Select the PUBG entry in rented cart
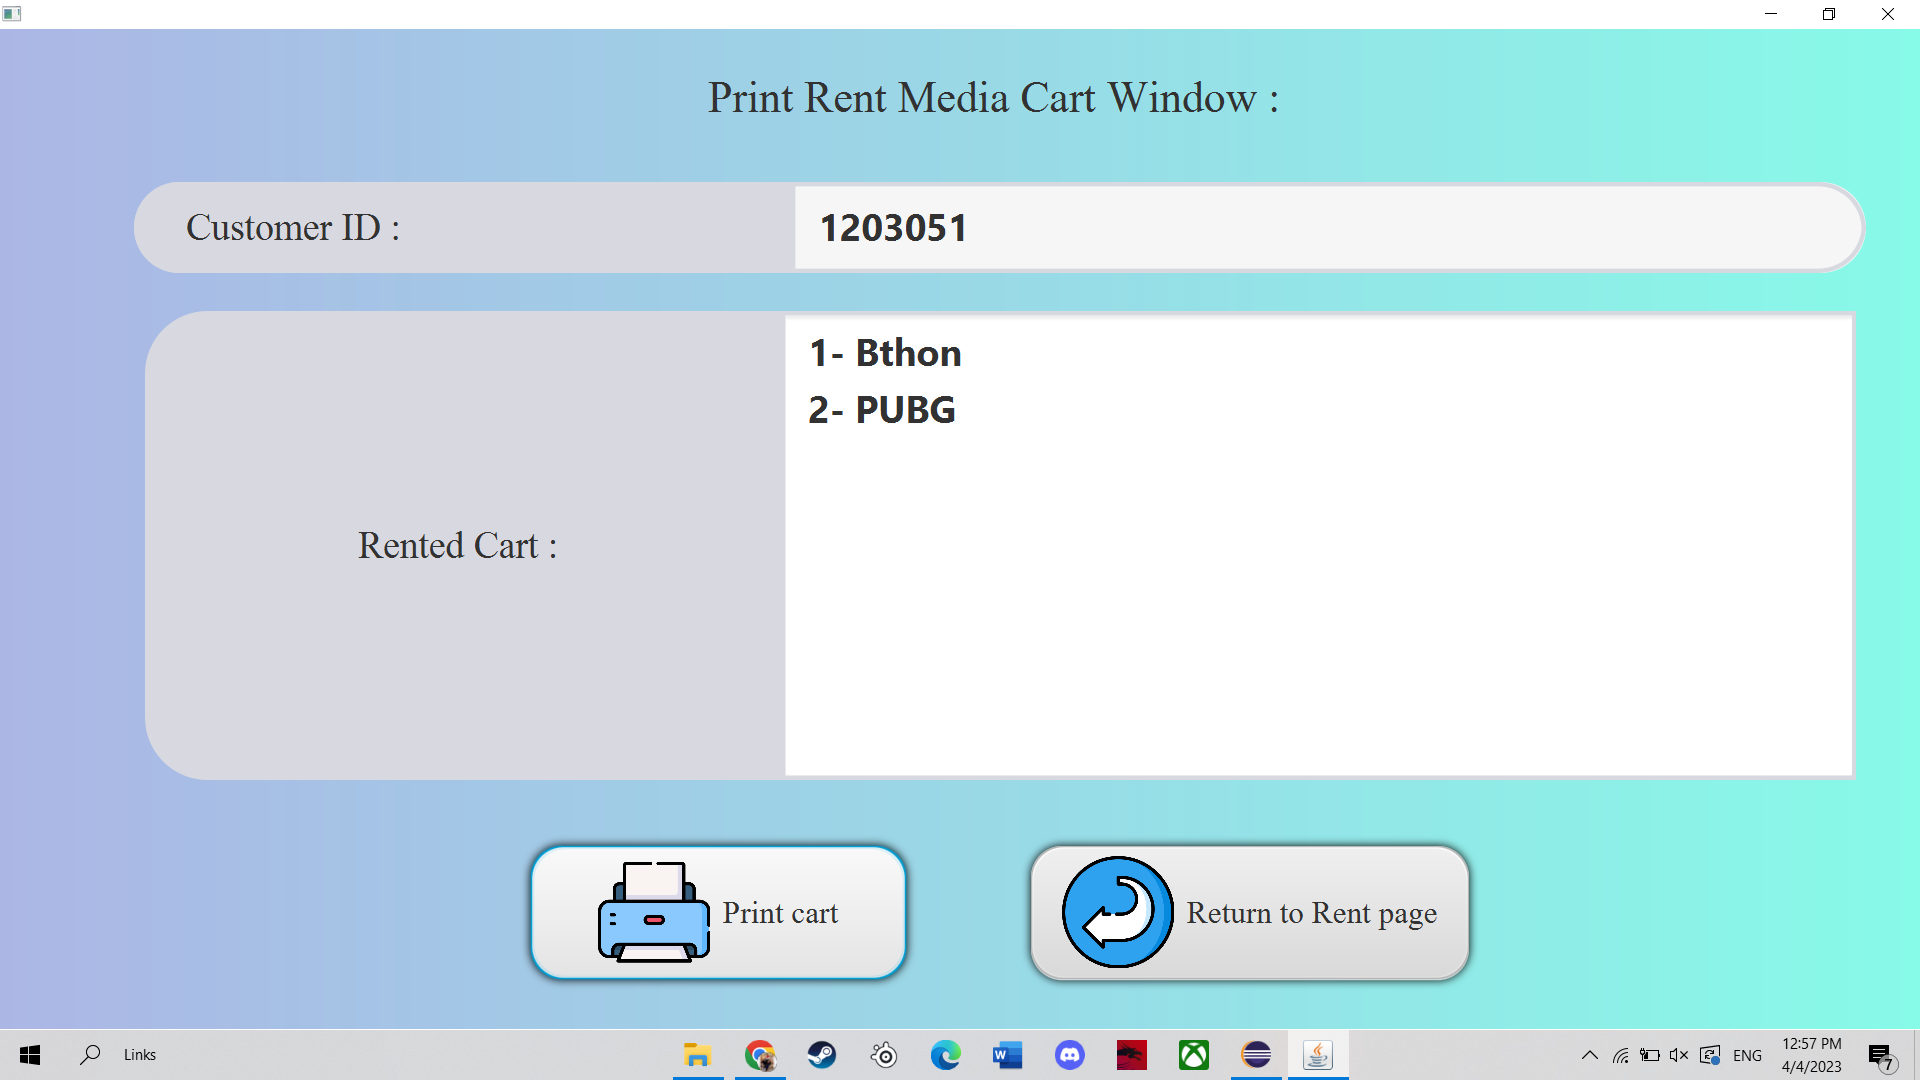Screen dimensions: 1920x1080 pos(882,410)
